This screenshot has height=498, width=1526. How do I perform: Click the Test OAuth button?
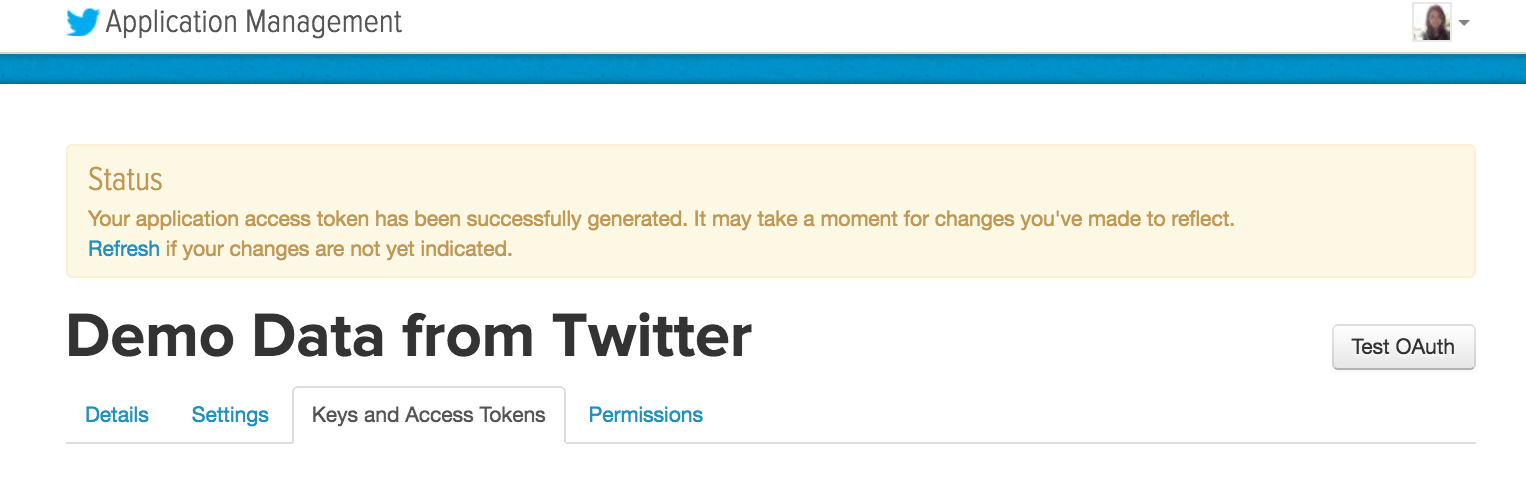click(1403, 347)
